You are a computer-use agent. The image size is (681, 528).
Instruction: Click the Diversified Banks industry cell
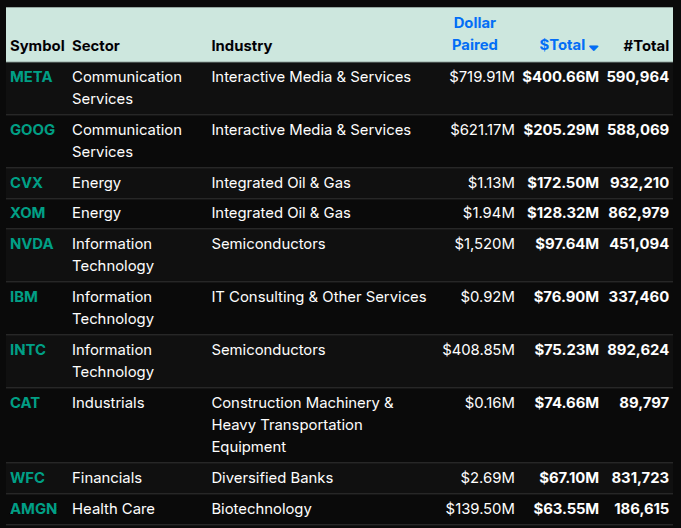272,478
